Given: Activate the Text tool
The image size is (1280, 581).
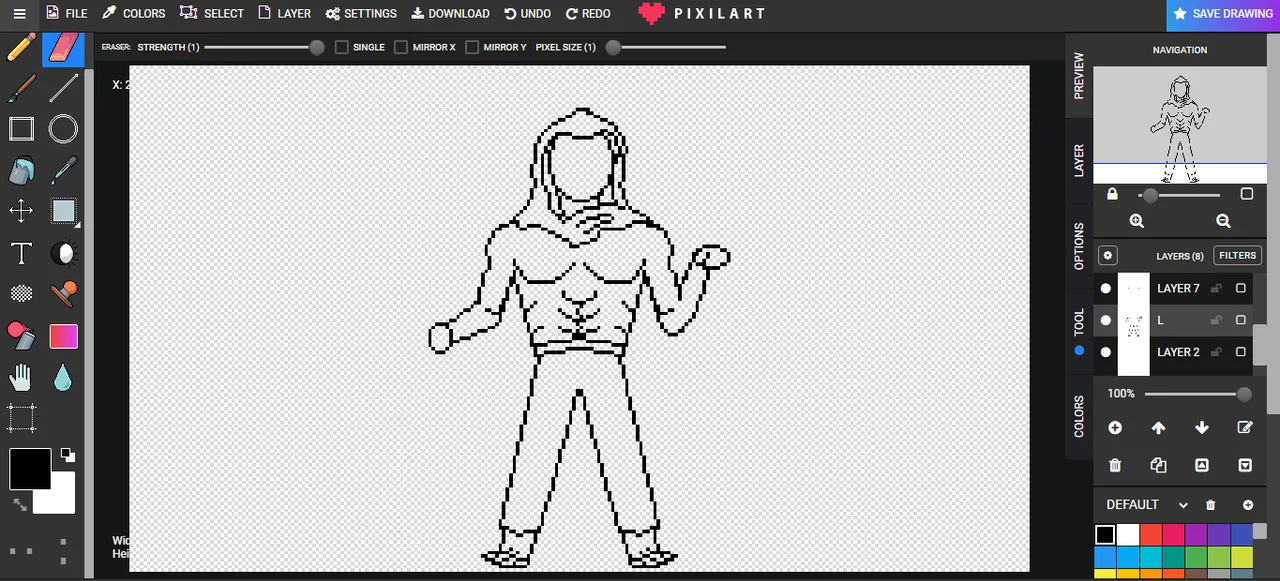Looking at the screenshot, I should 21,253.
